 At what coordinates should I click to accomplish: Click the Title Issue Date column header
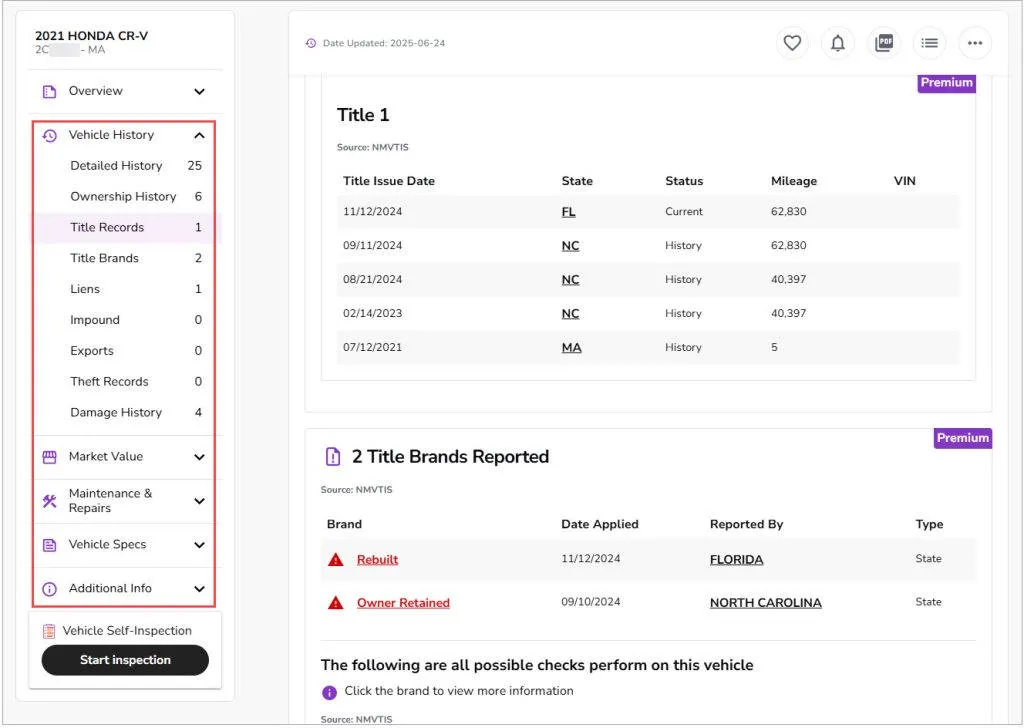[x=389, y=181]
